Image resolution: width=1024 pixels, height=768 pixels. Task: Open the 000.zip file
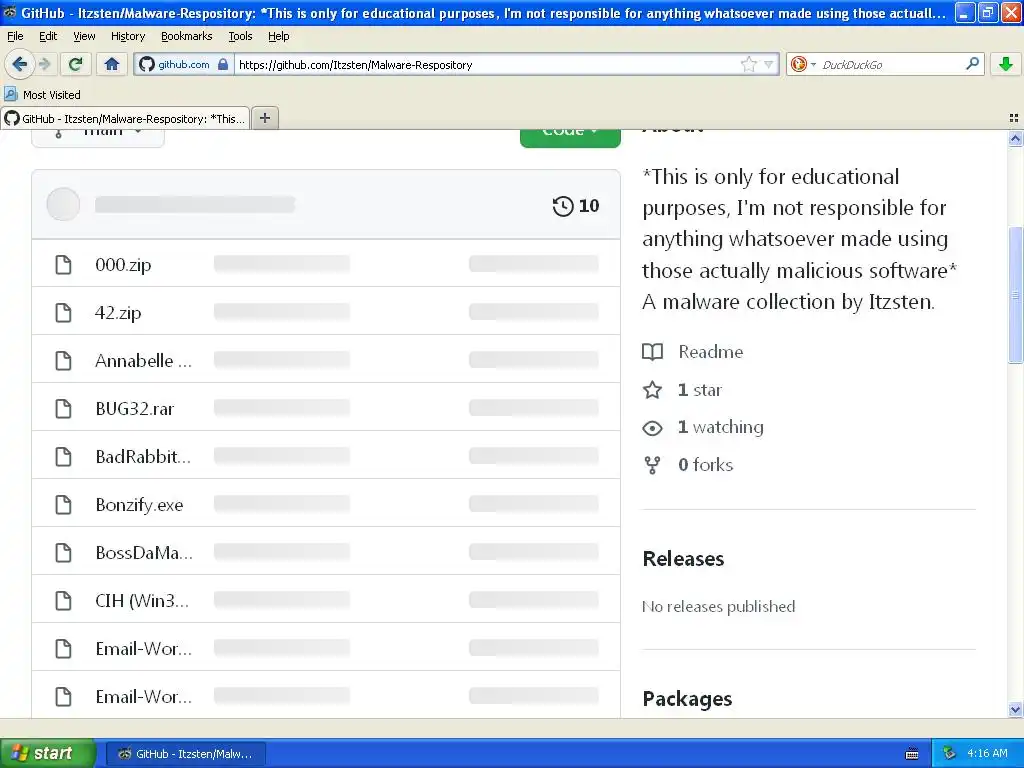tap(123, 264)
